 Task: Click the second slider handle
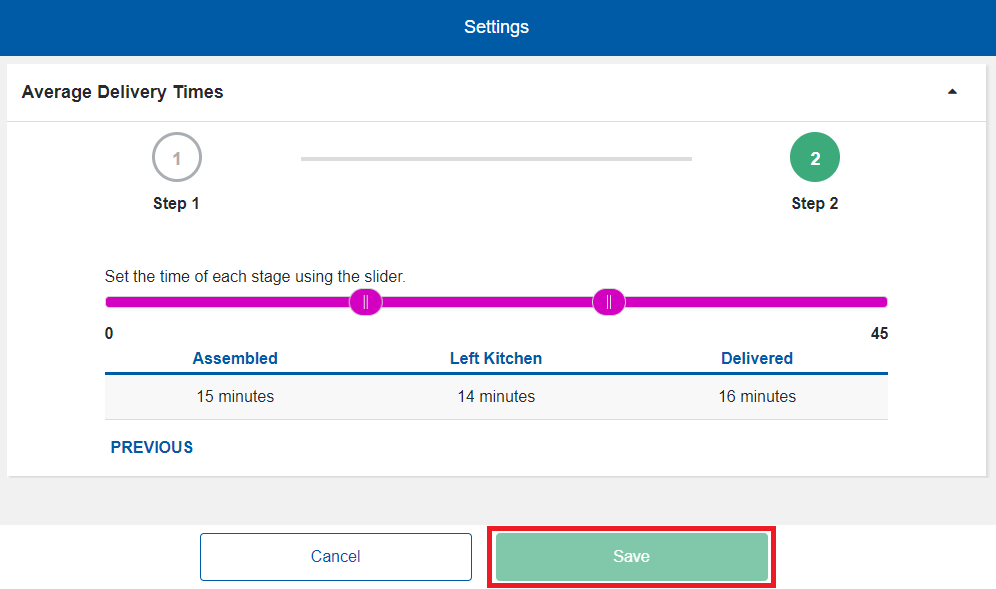click(608, 302)
